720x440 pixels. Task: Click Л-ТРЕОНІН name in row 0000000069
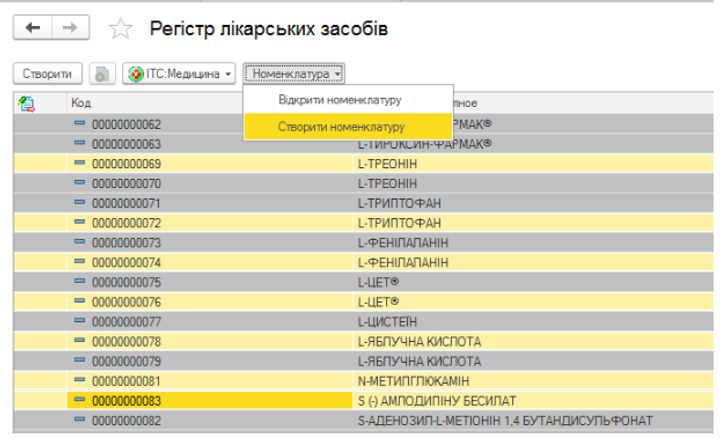click(387, 164)
